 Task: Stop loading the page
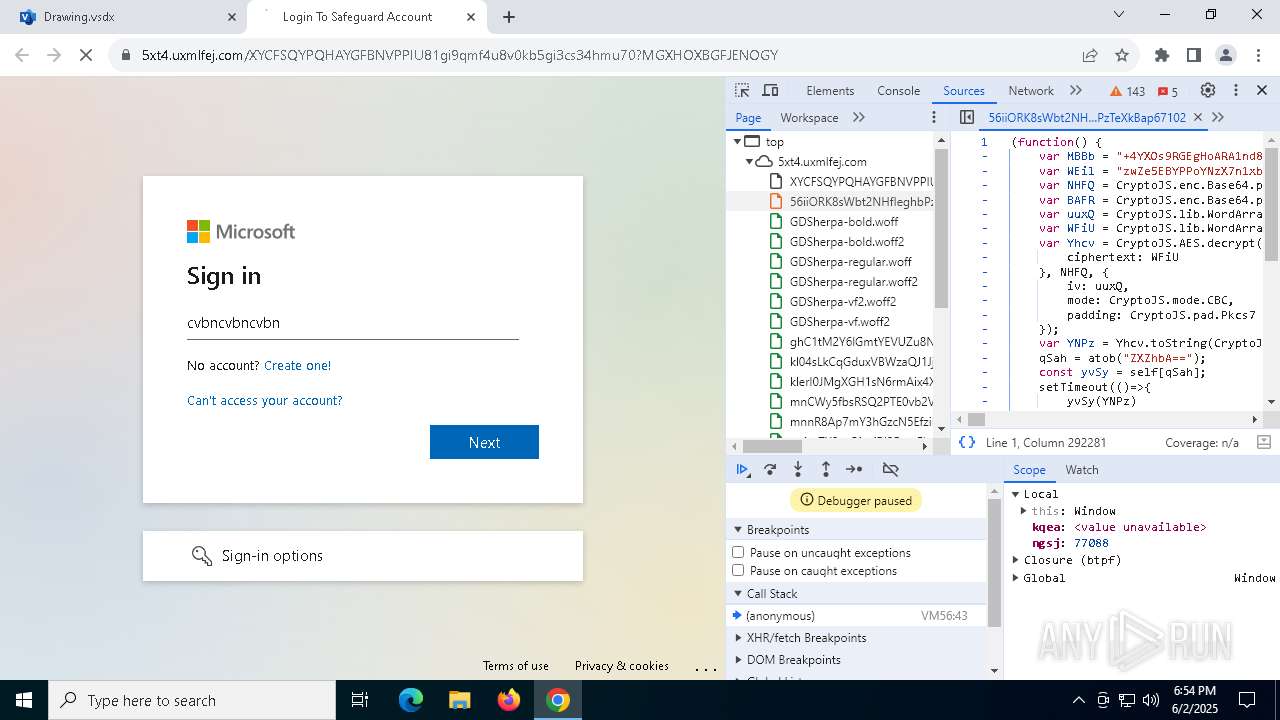click(86, 55)
